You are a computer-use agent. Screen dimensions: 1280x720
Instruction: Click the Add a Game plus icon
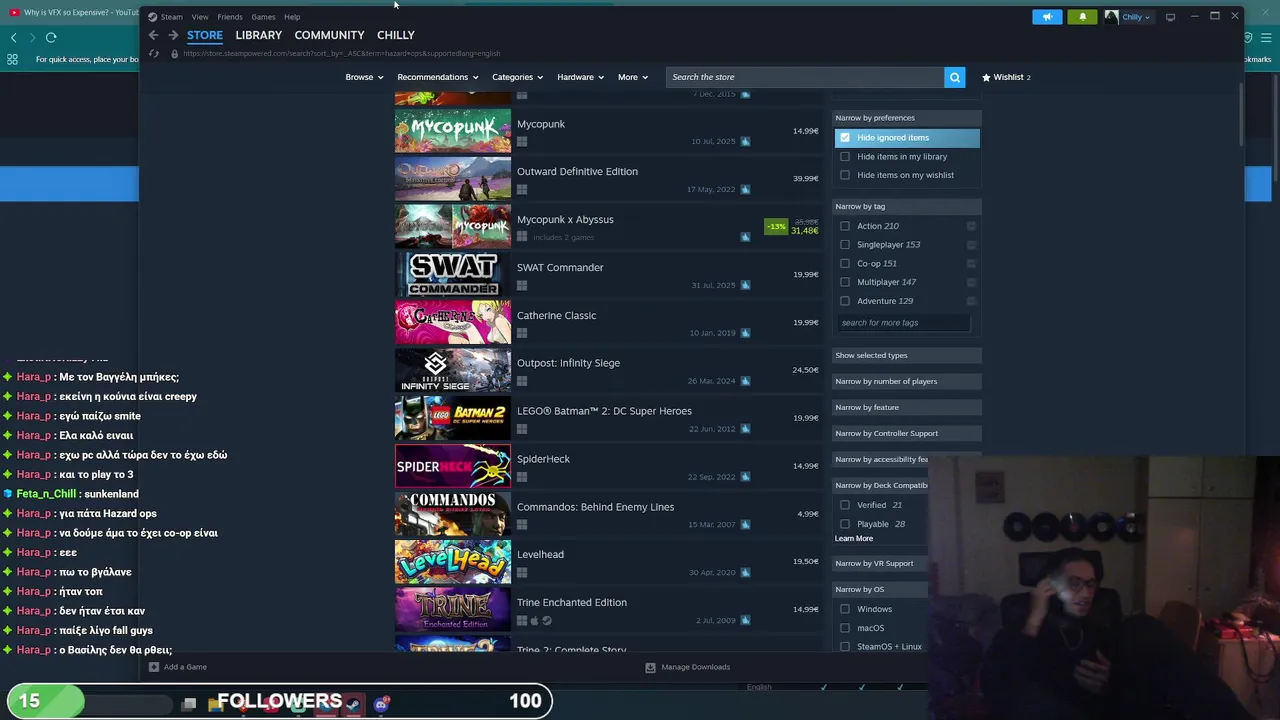click(153, 667)
